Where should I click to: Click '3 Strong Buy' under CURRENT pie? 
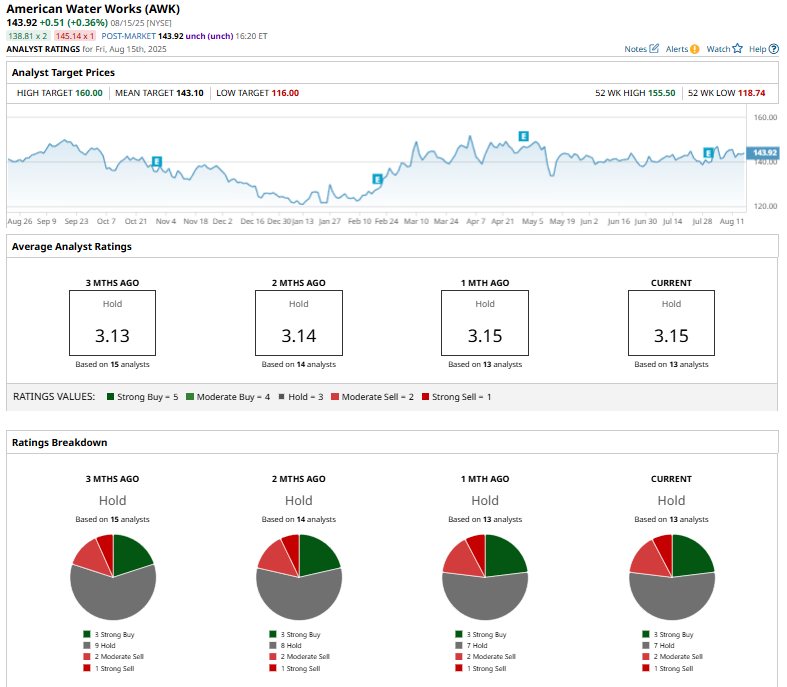tap(668, 634)
